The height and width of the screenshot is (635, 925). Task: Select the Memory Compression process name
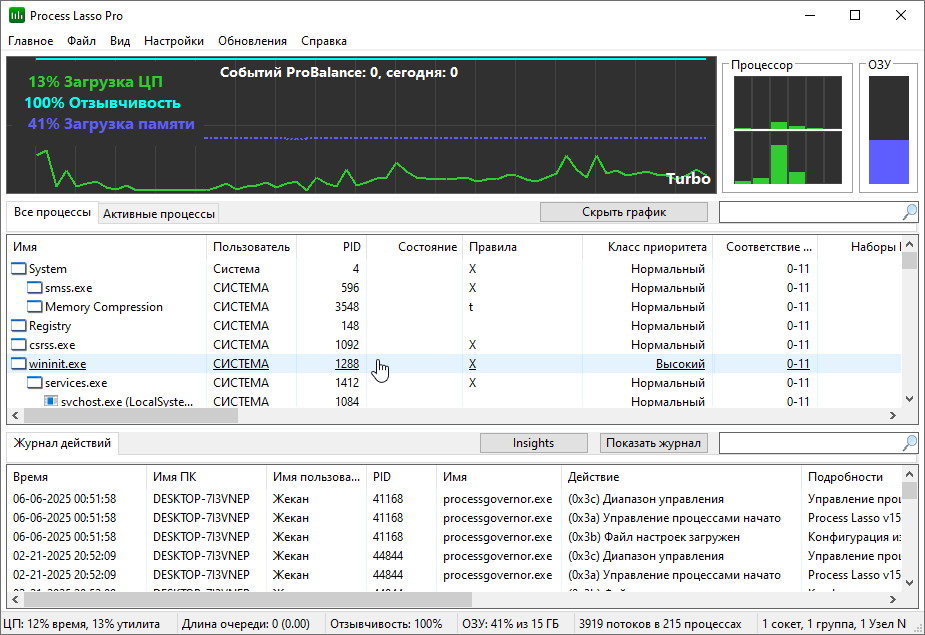[x=104, y=307]
